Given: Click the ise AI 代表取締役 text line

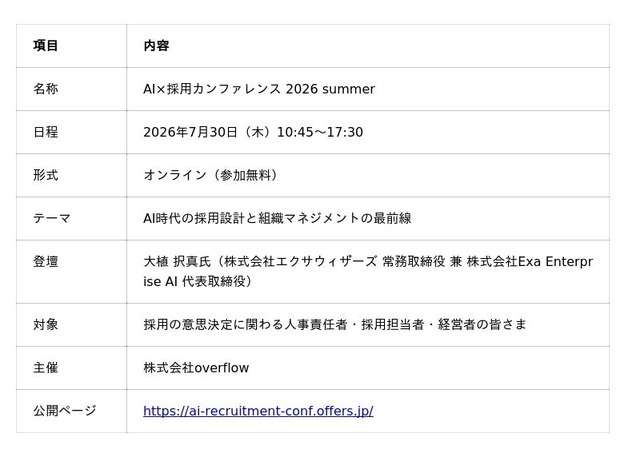Looking at the screenshot, I should pos(198,281).
